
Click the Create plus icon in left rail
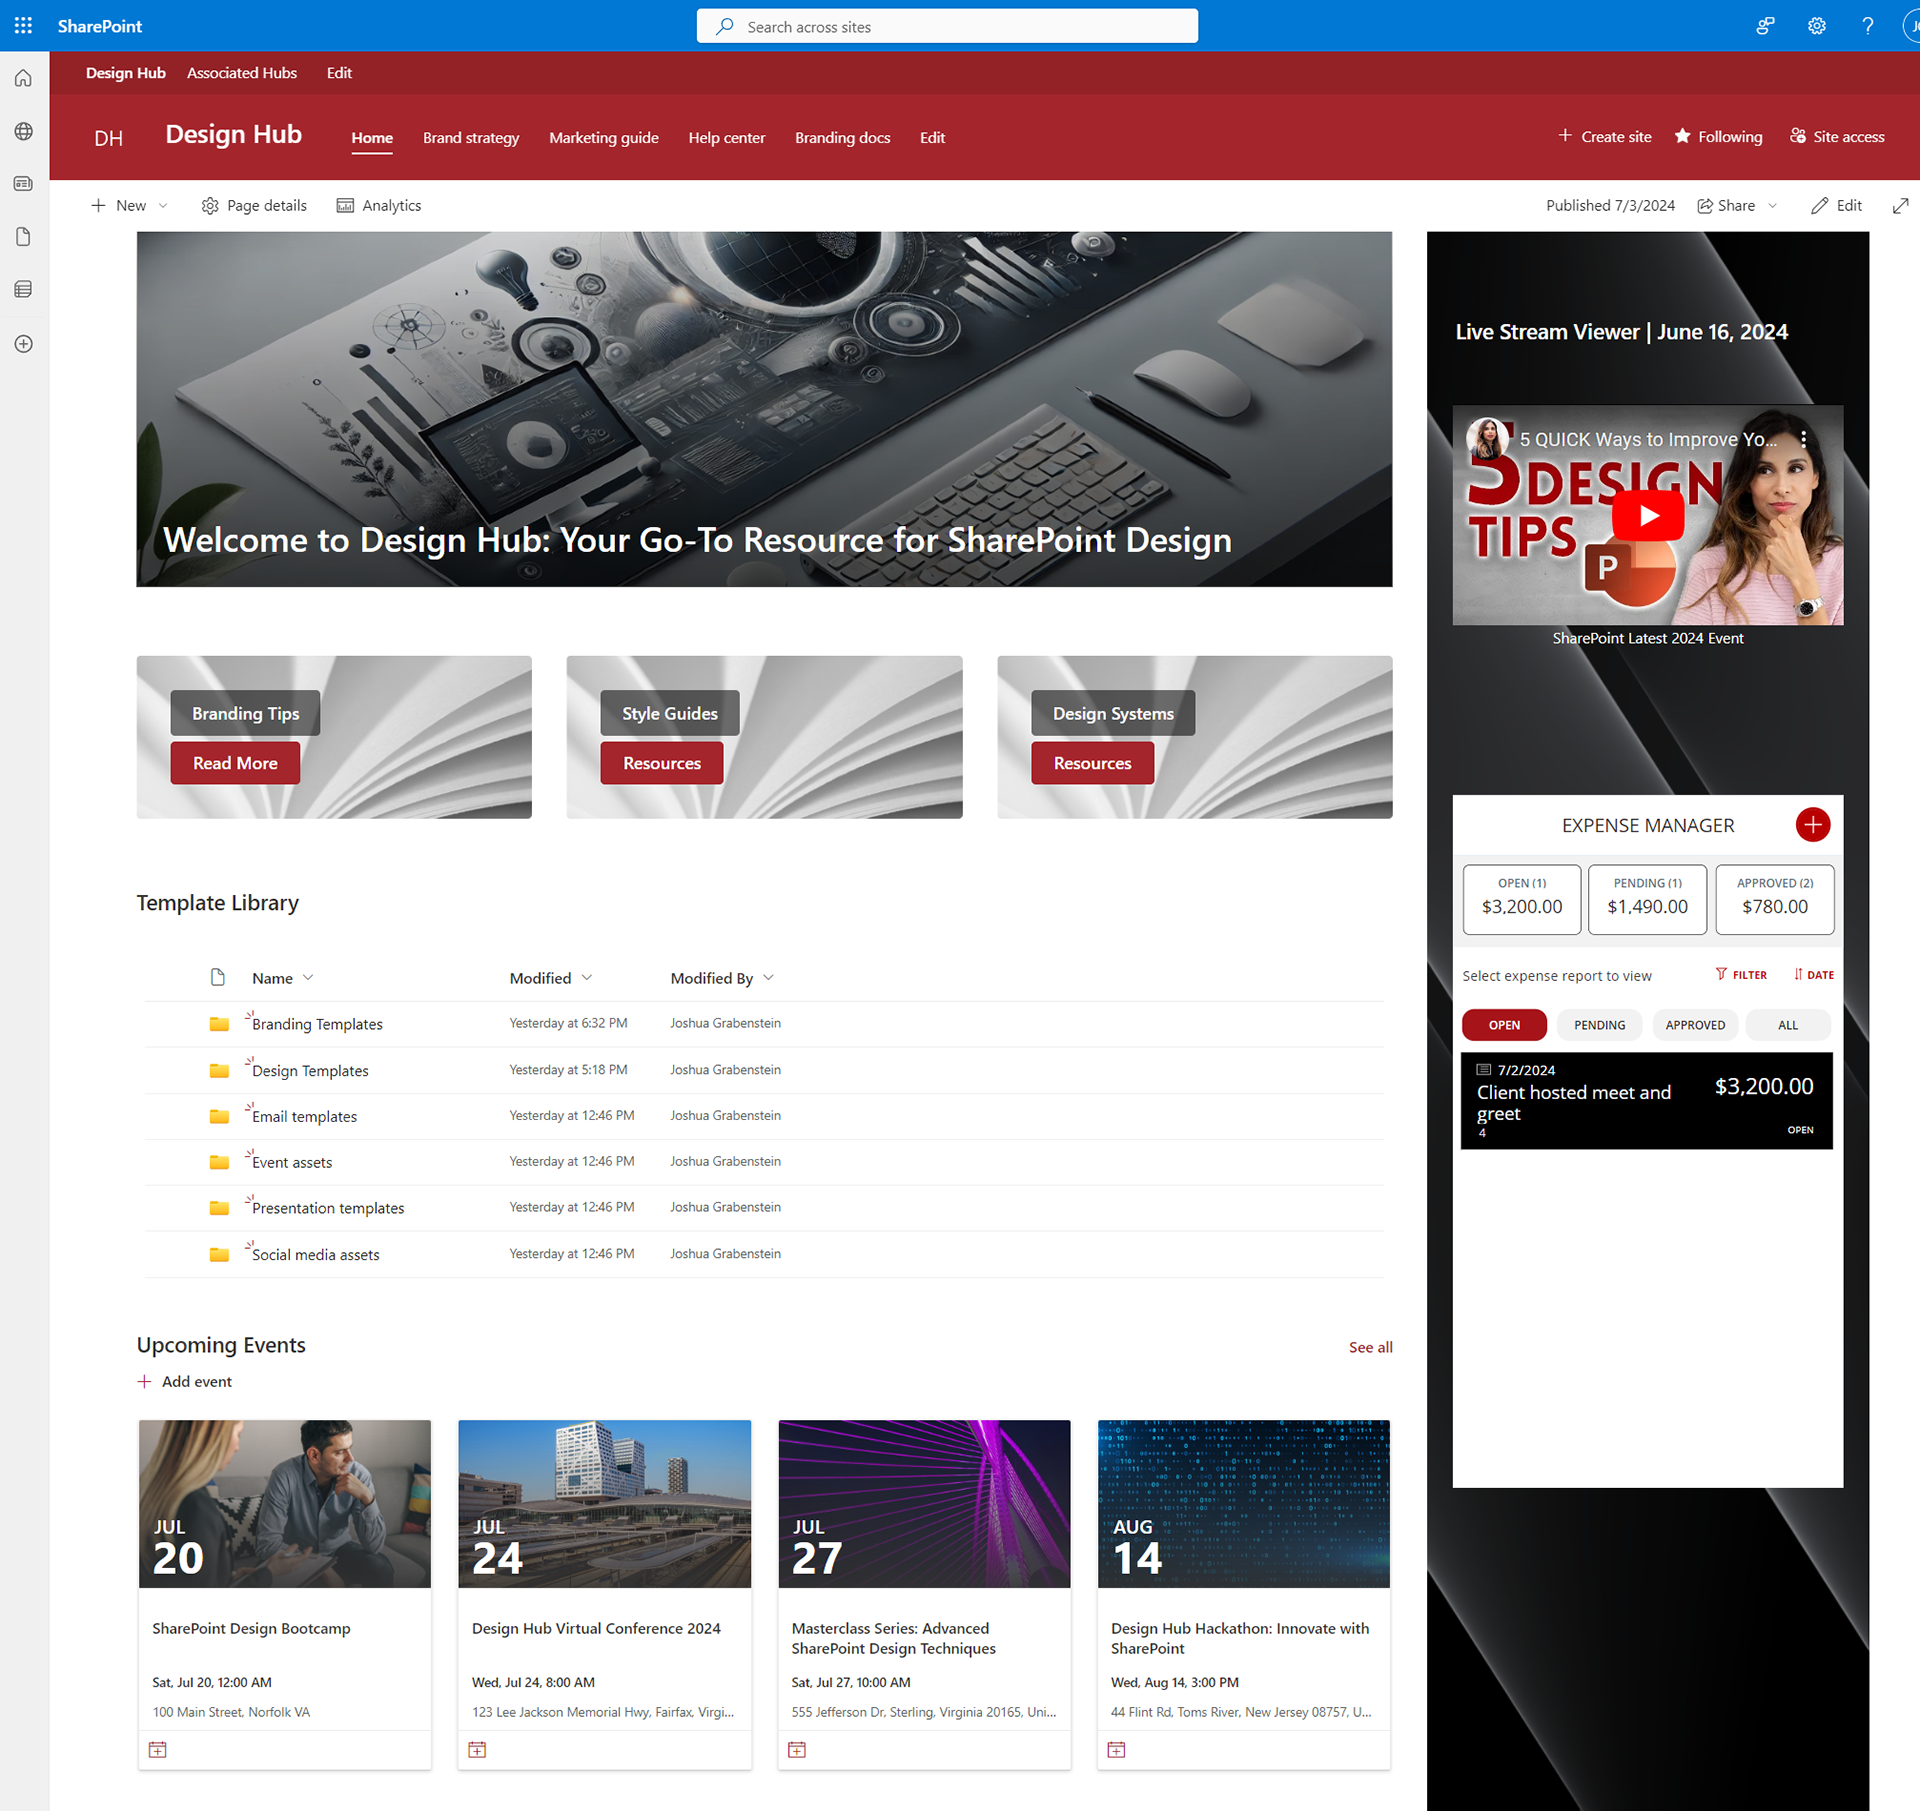pyautogui.click(x=24, y=344)
